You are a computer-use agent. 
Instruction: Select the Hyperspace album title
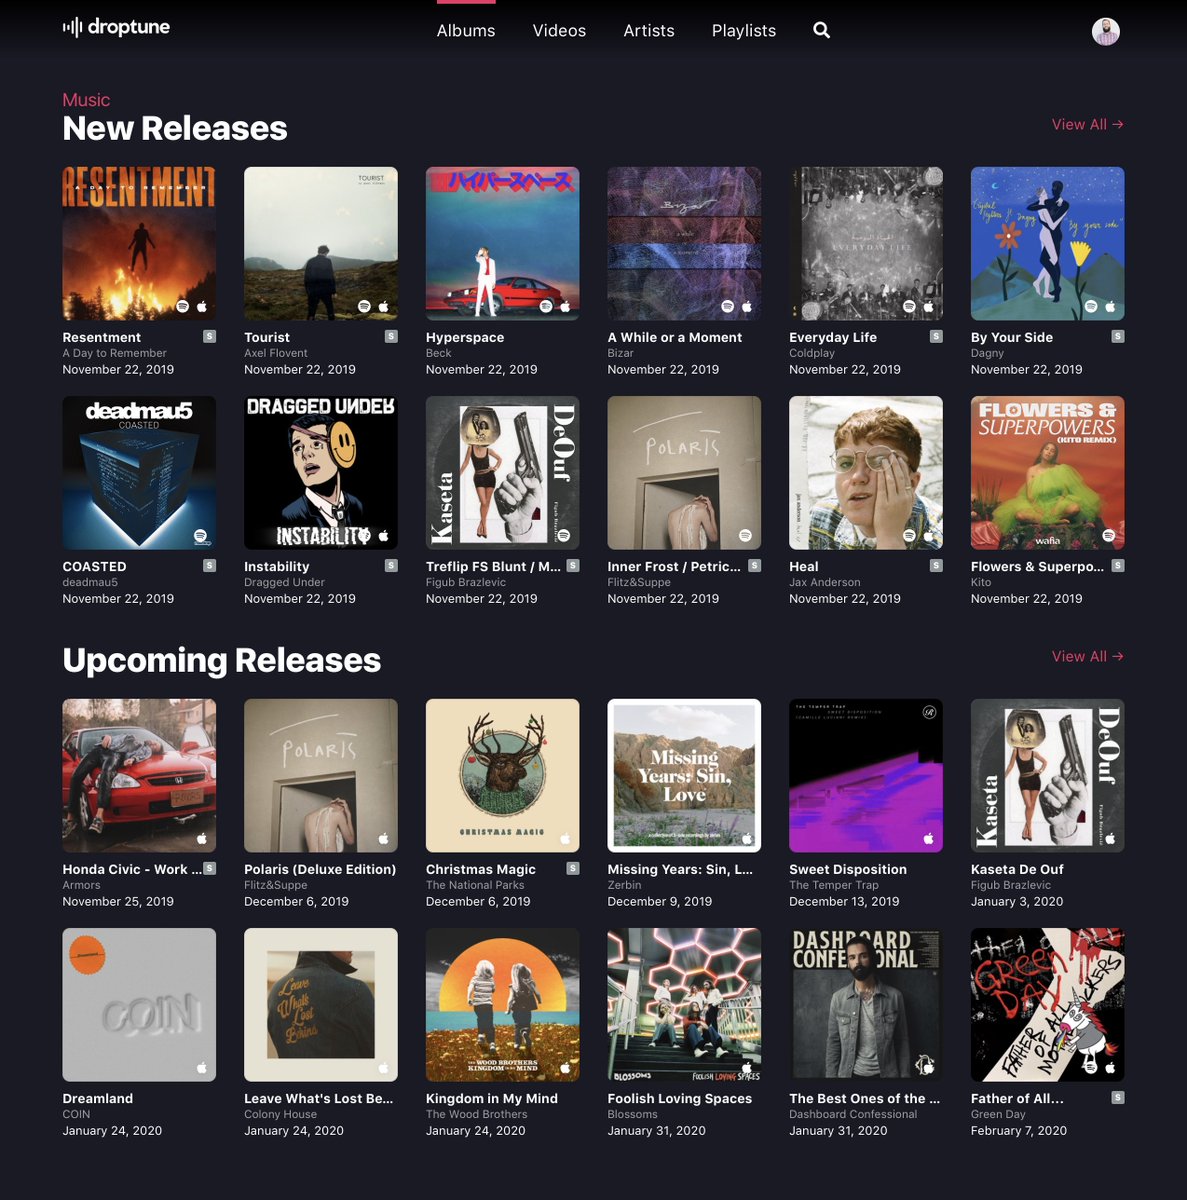(465, 337)
